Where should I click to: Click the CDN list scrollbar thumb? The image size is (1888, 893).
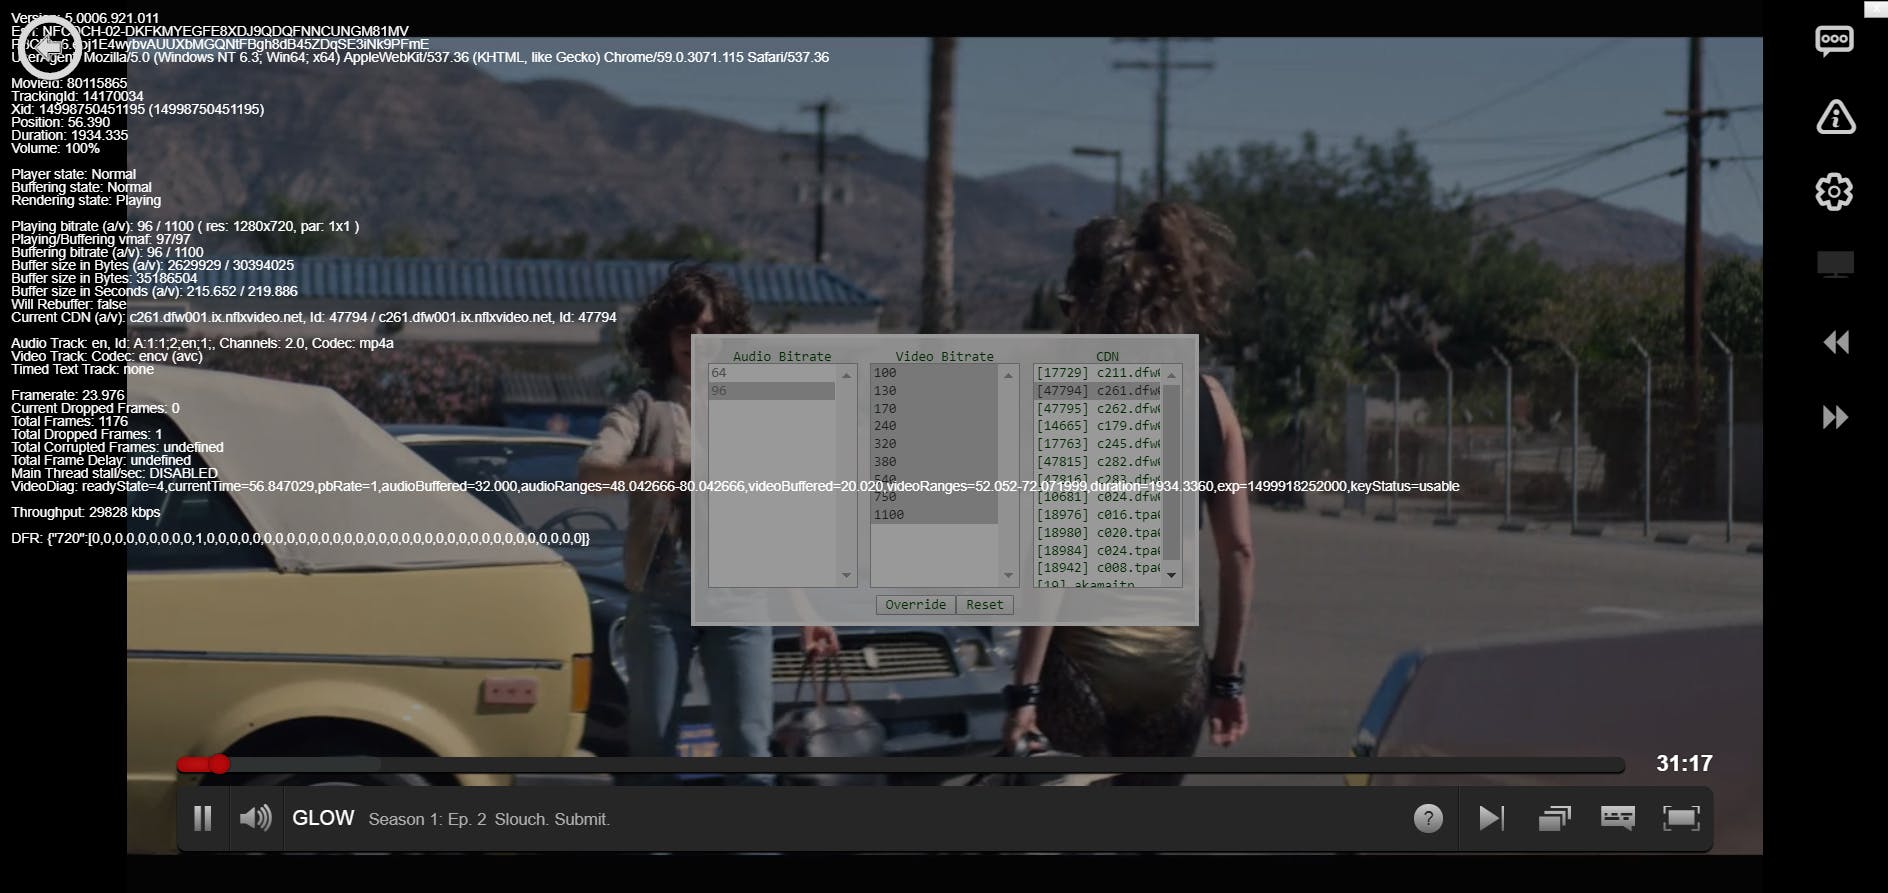pos(1172,472)
